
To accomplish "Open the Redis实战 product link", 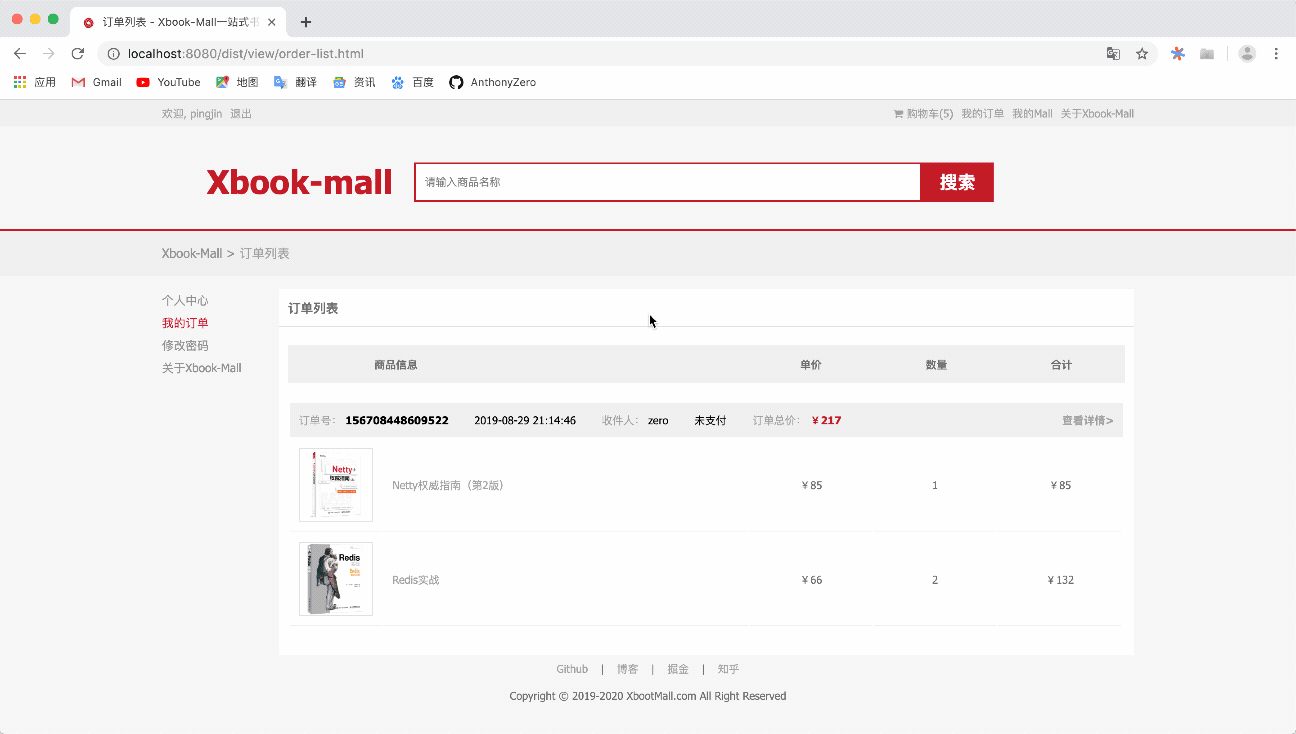I will (415, 580).
